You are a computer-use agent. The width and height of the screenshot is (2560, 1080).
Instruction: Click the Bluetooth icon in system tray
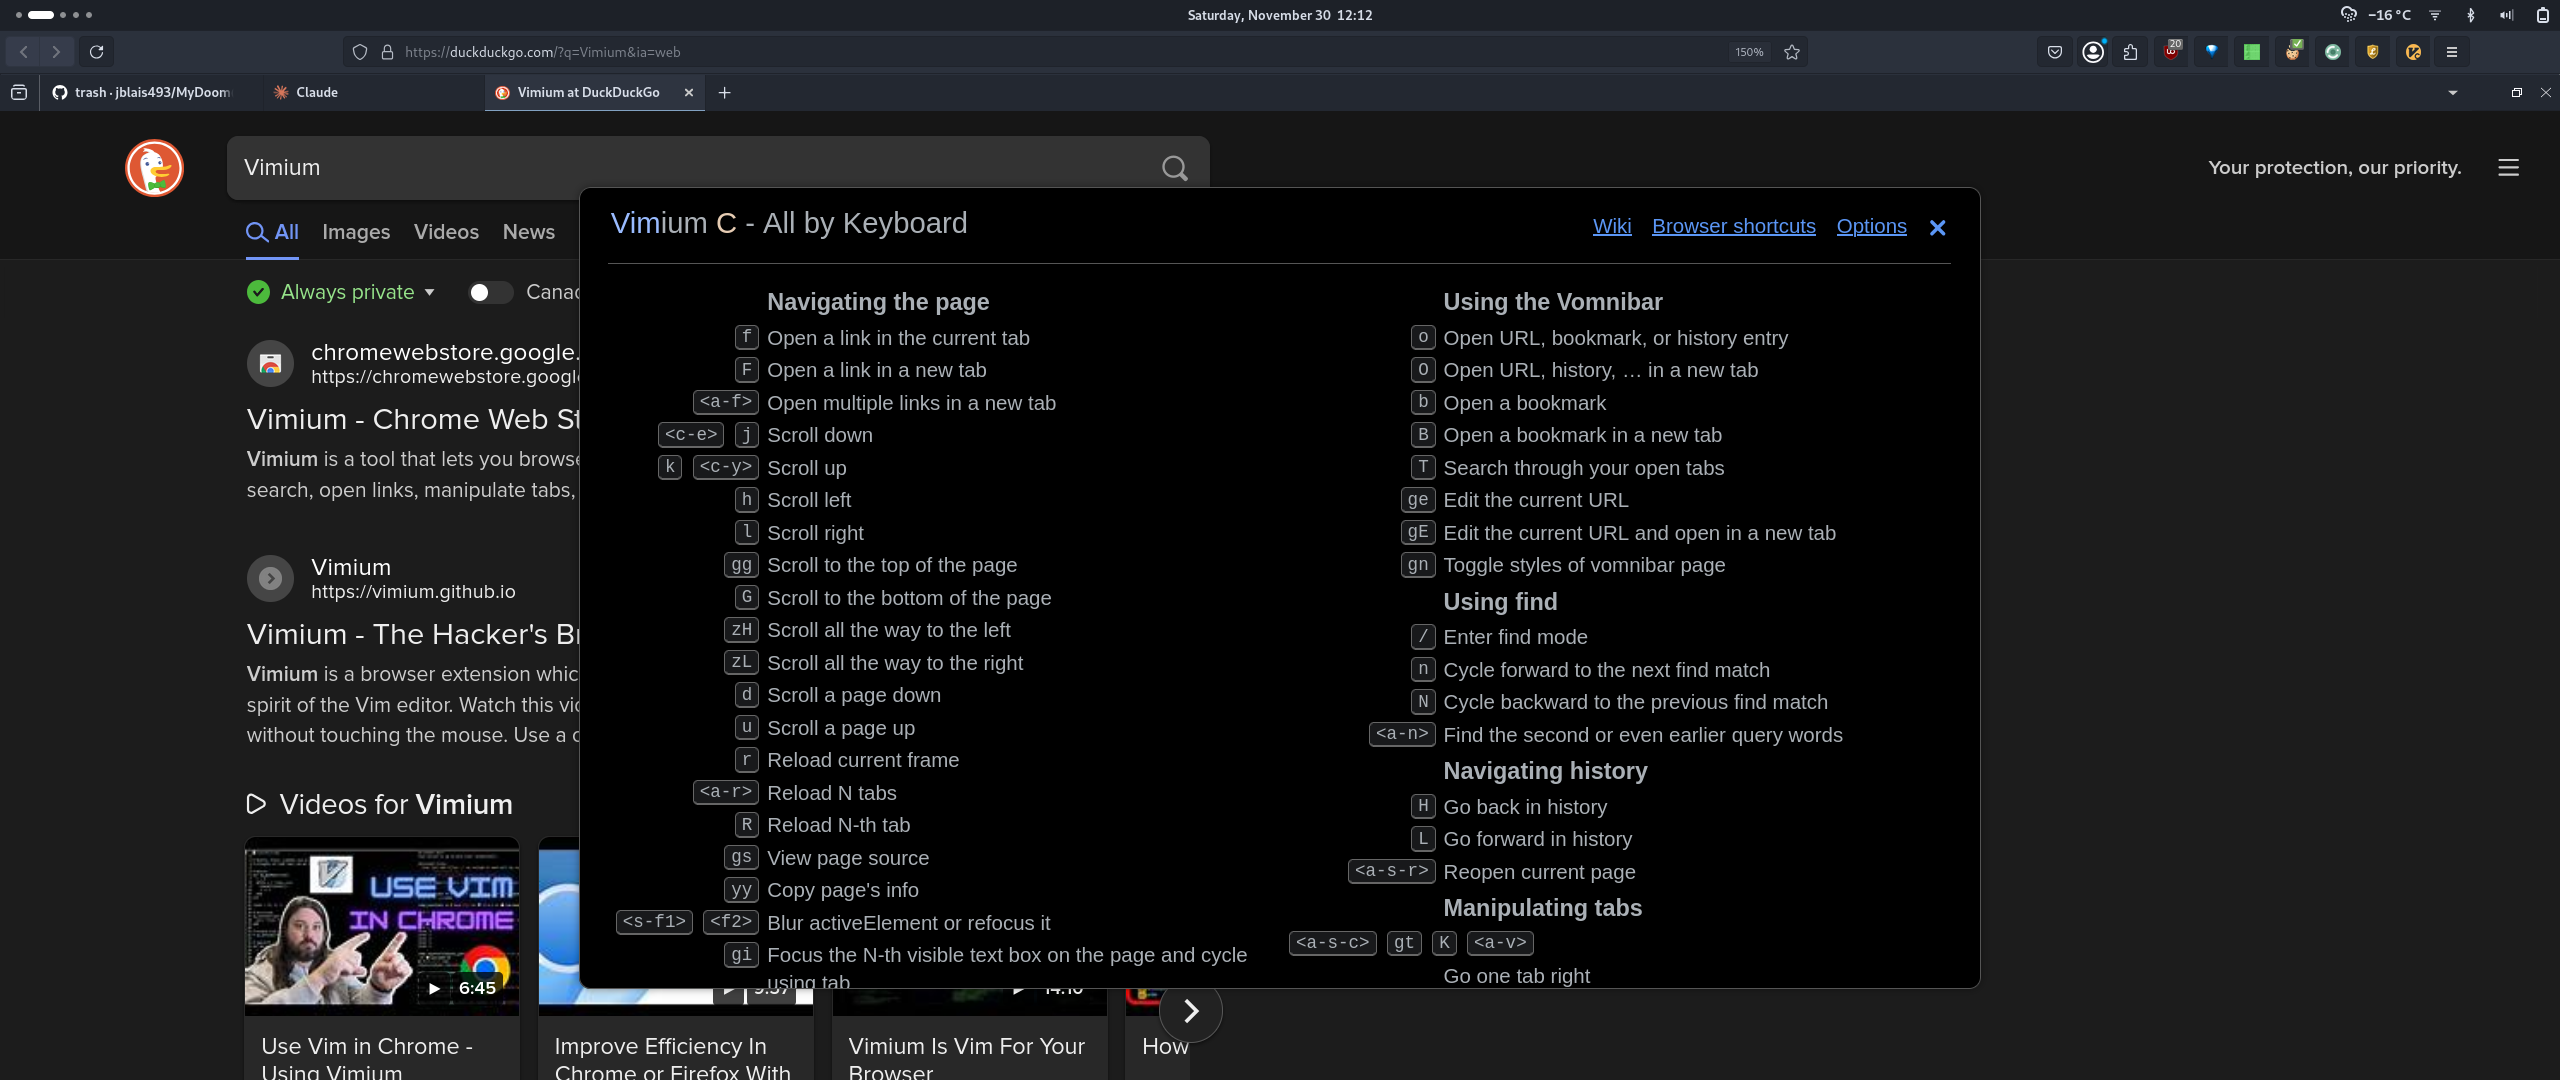click(2471, 15)
